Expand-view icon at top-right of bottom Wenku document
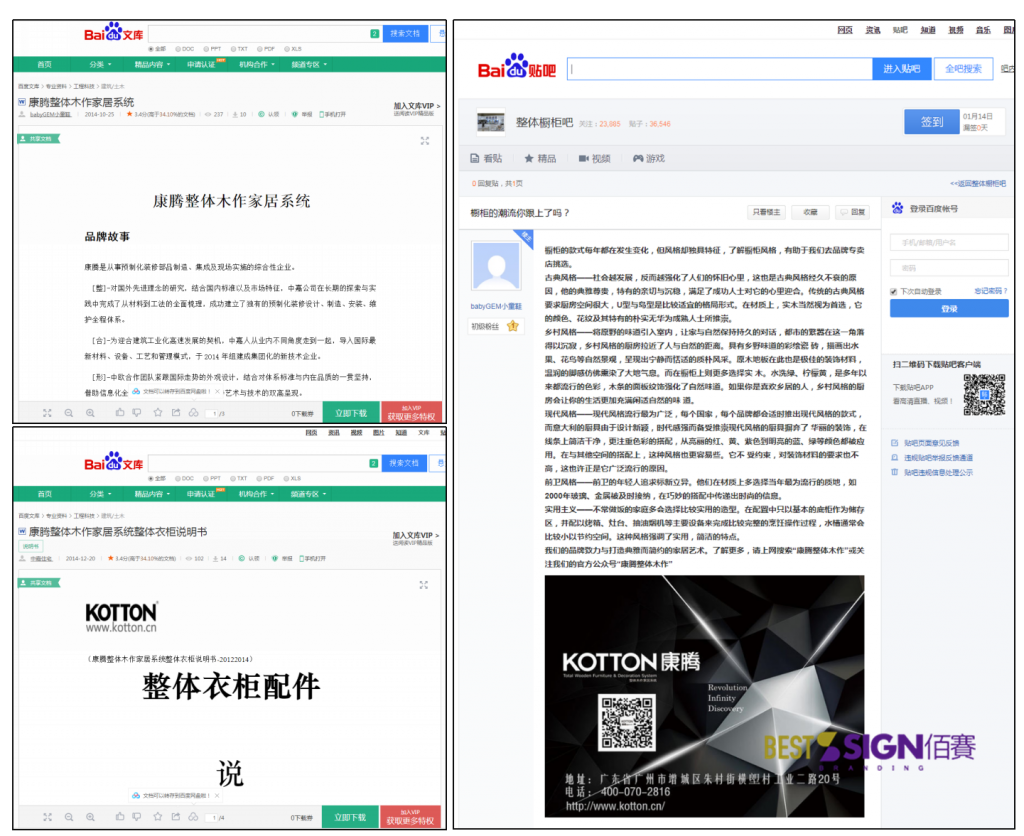Screen dimensions: 1024x836 (x=424, y=585)
